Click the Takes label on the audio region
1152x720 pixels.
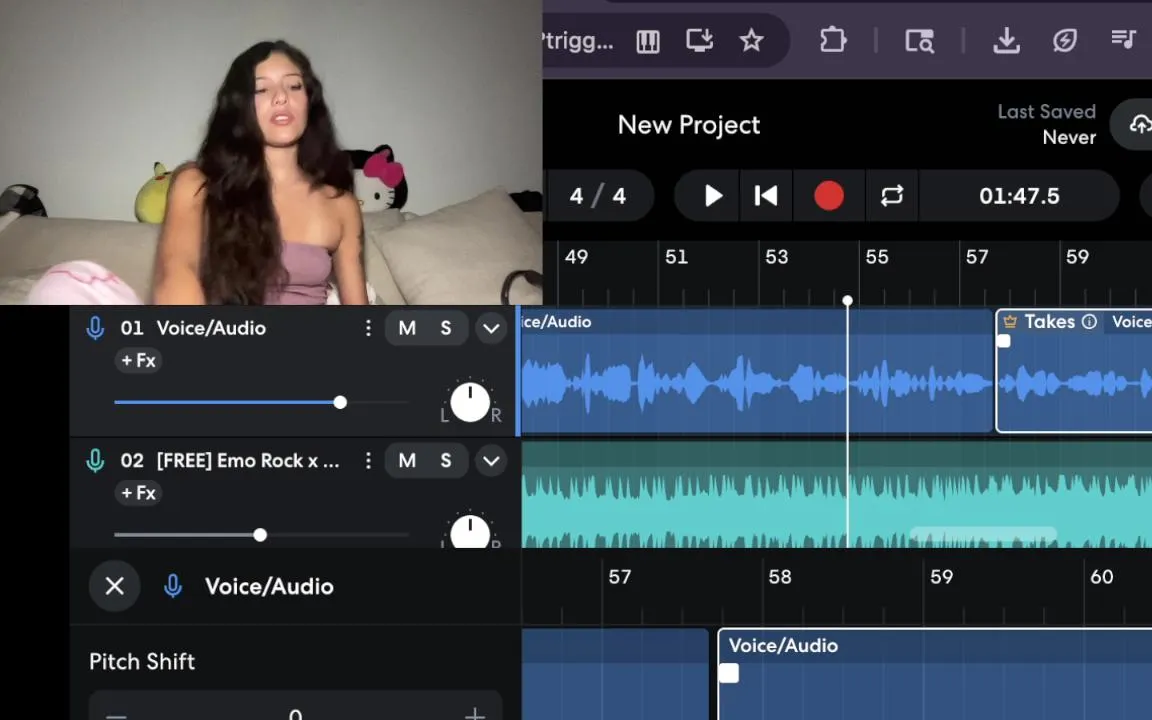[x=1049, y=322]
